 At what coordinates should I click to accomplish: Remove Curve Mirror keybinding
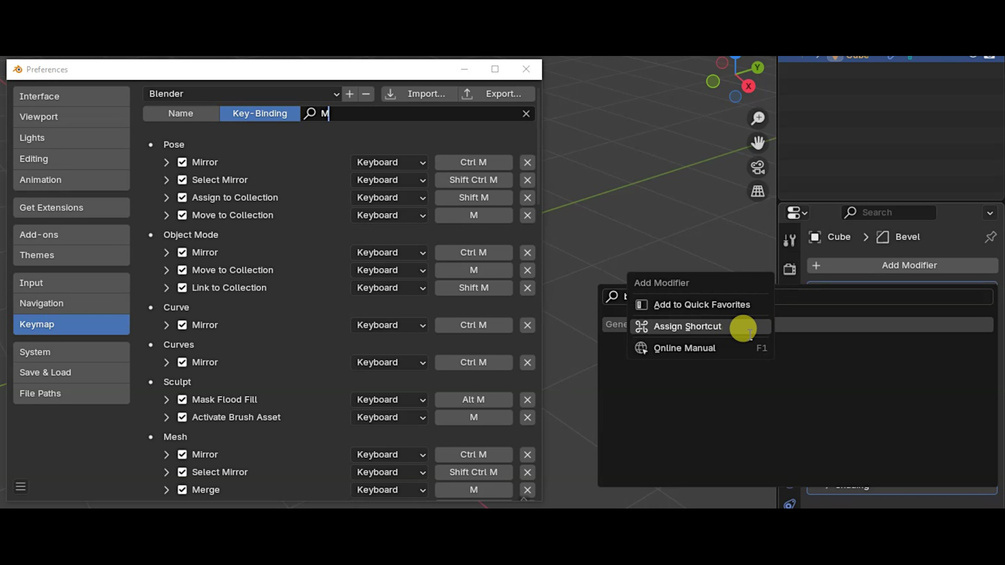527,325
